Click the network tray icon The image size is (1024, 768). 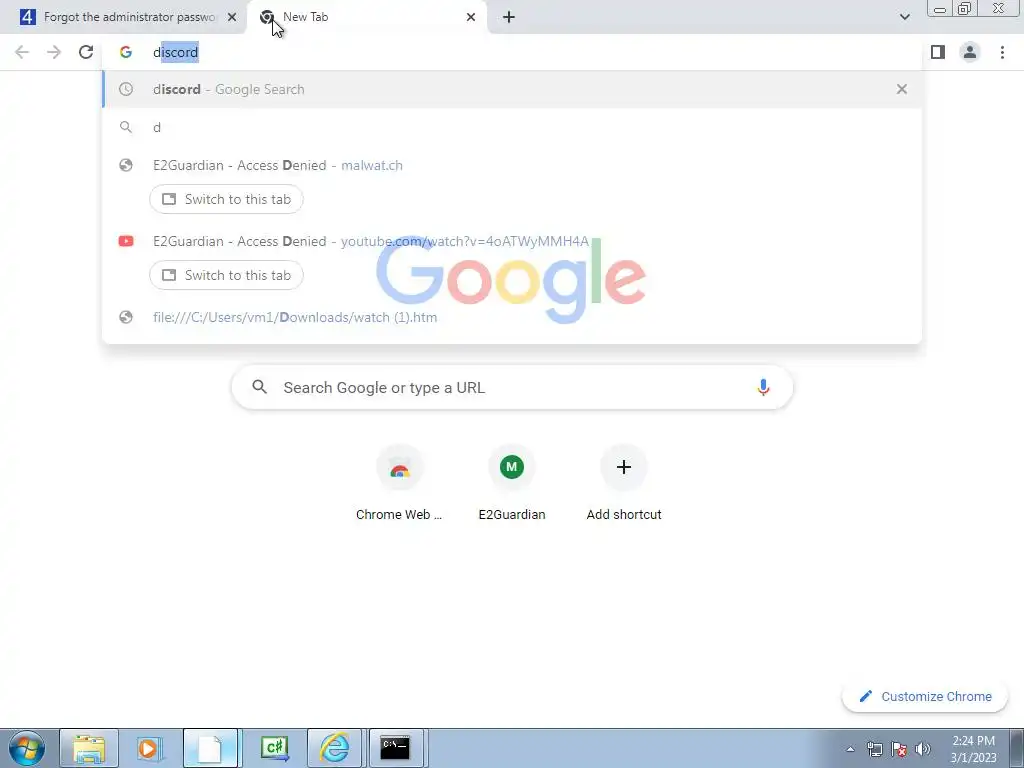coord(874,749)
